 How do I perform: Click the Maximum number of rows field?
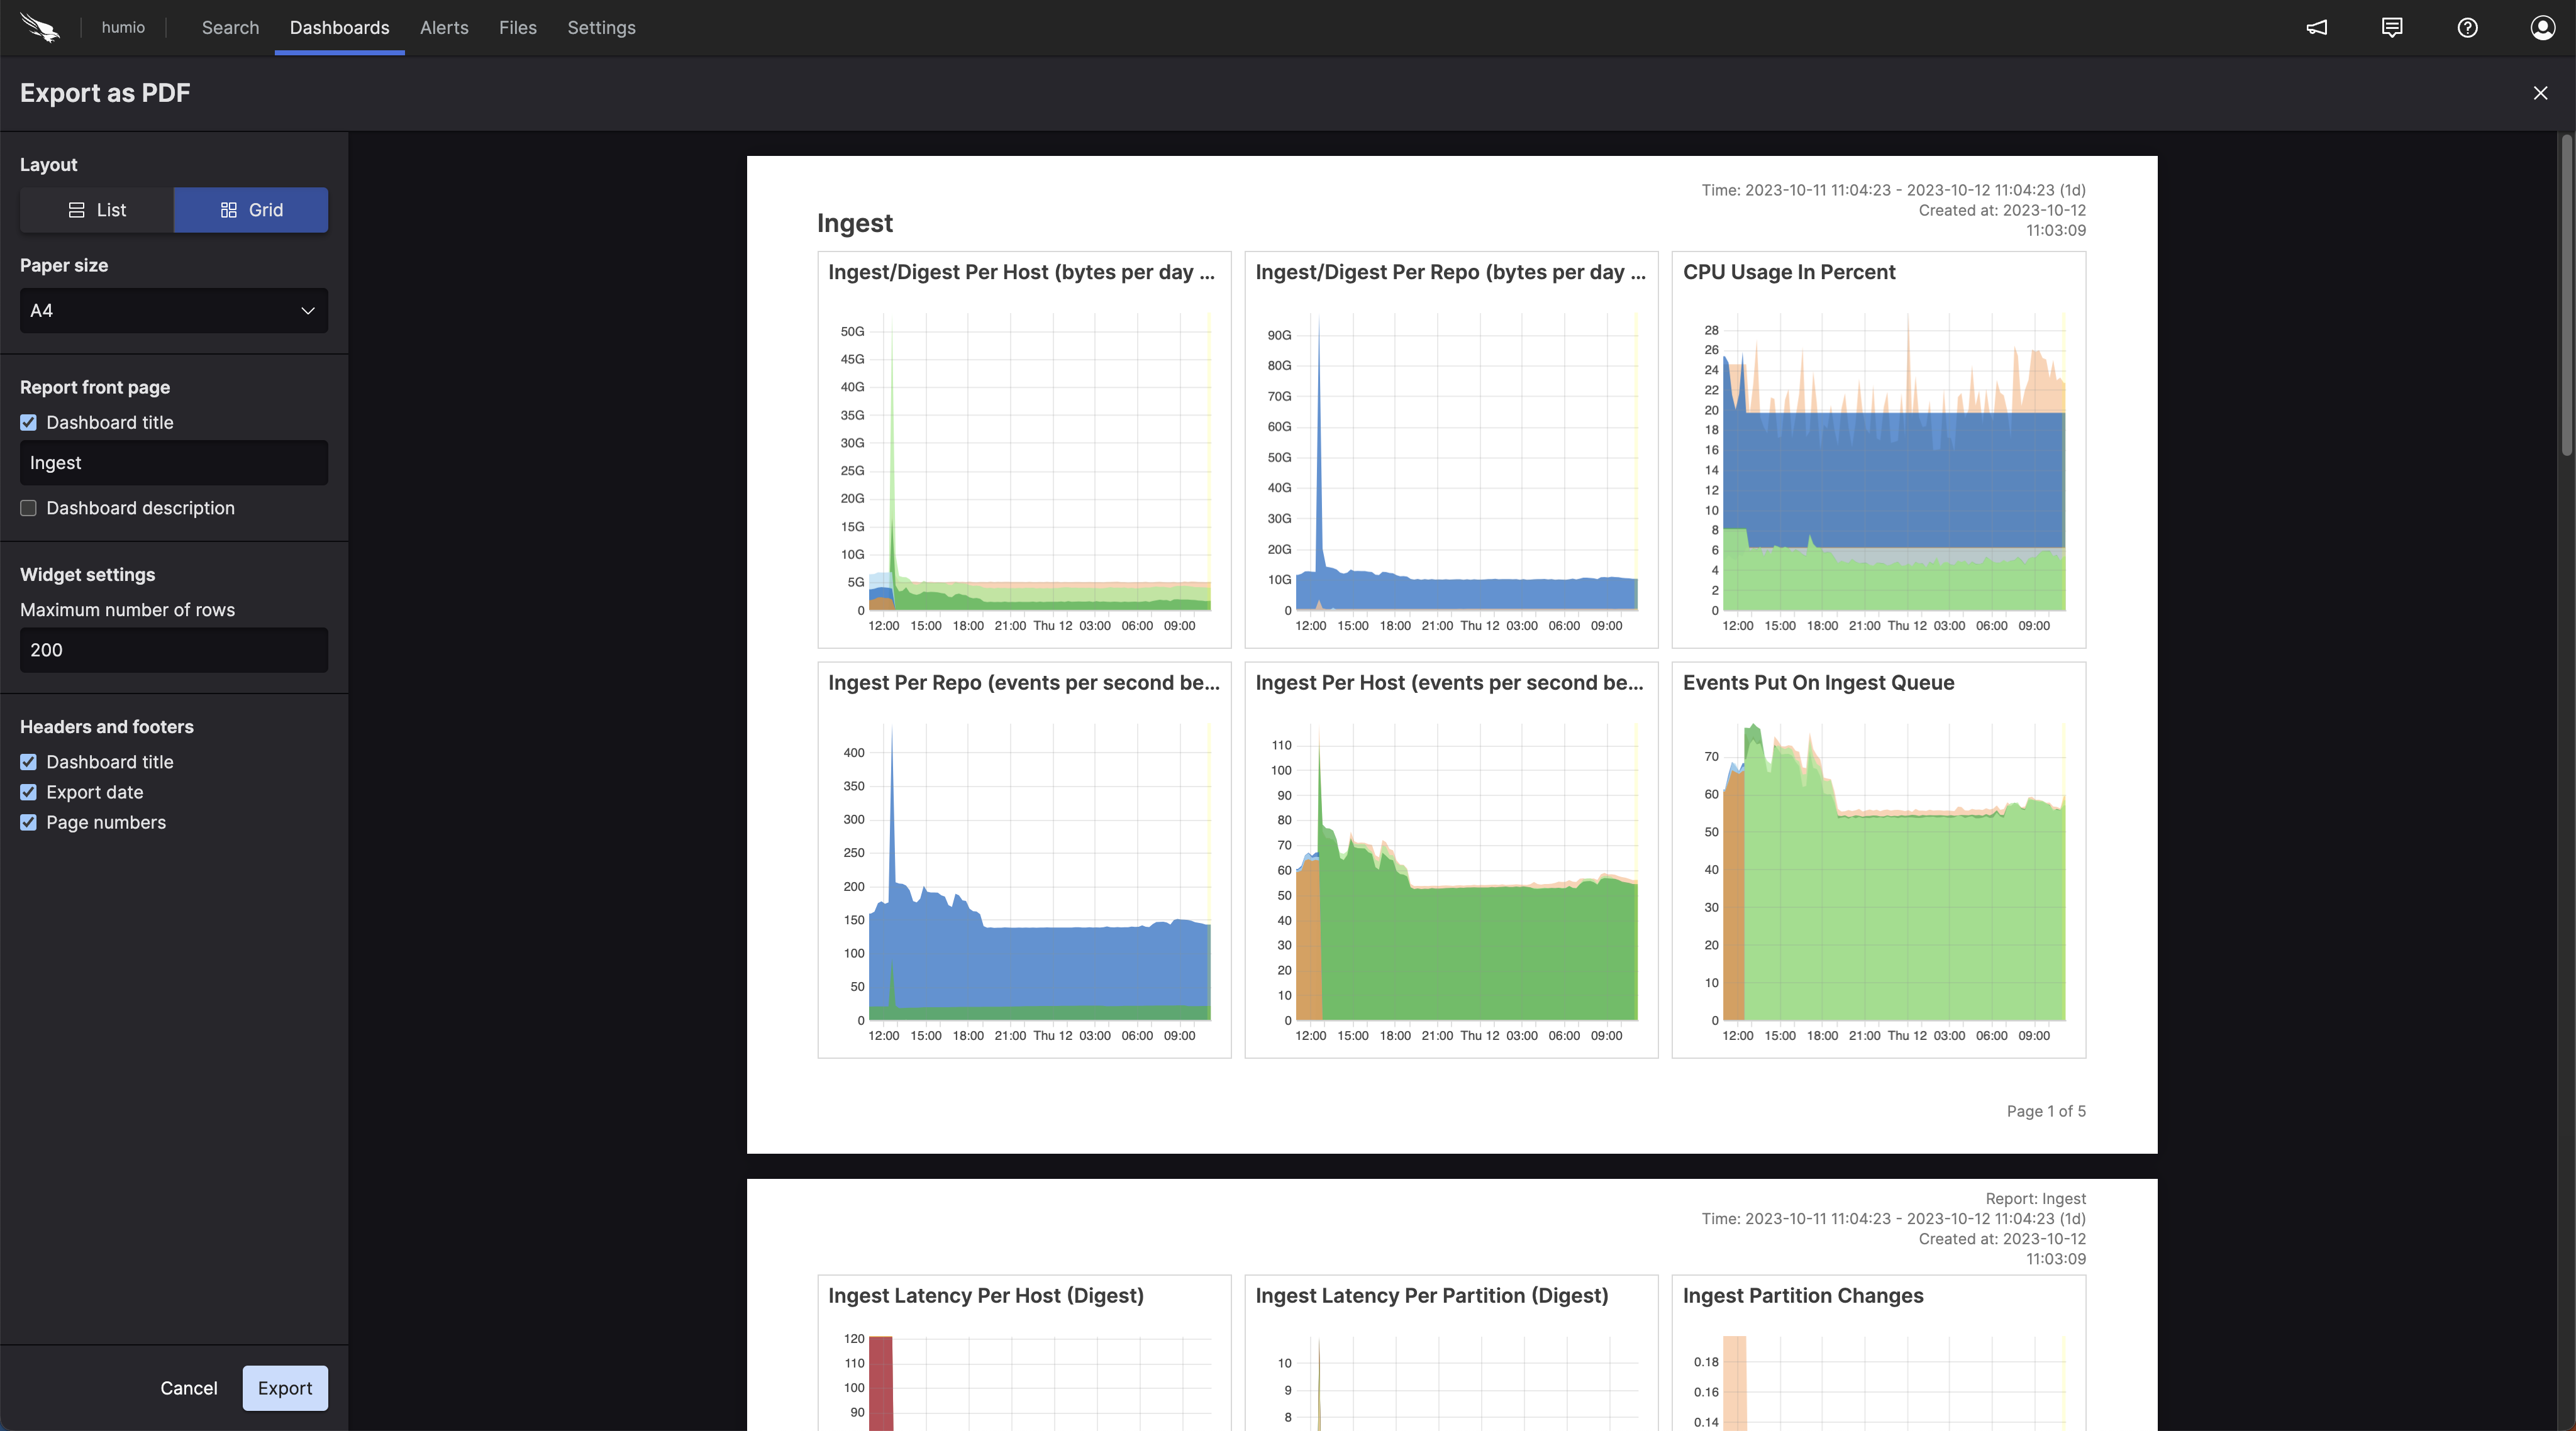pyautogui.click(x=174, y=650)
